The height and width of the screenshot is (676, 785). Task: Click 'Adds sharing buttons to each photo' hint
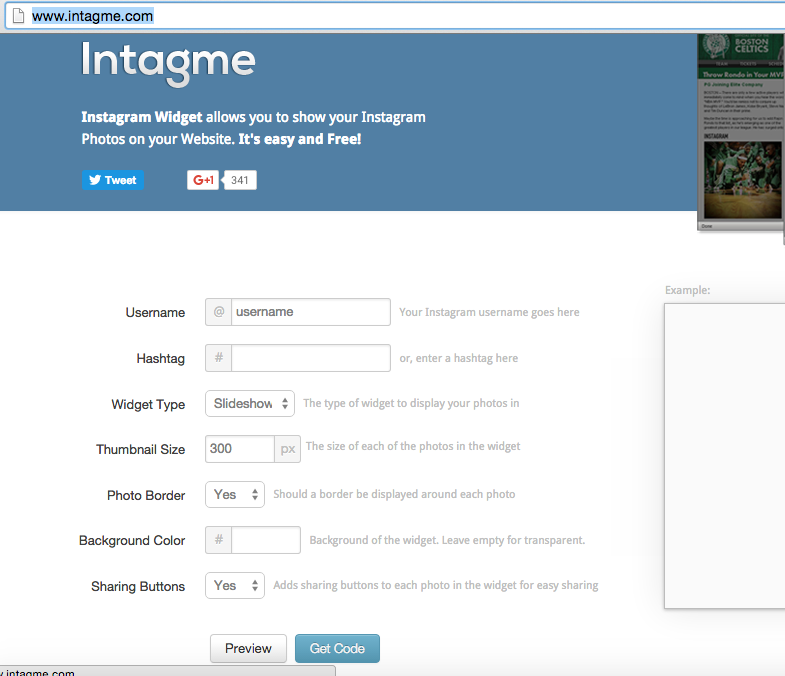tap(436, 585)
